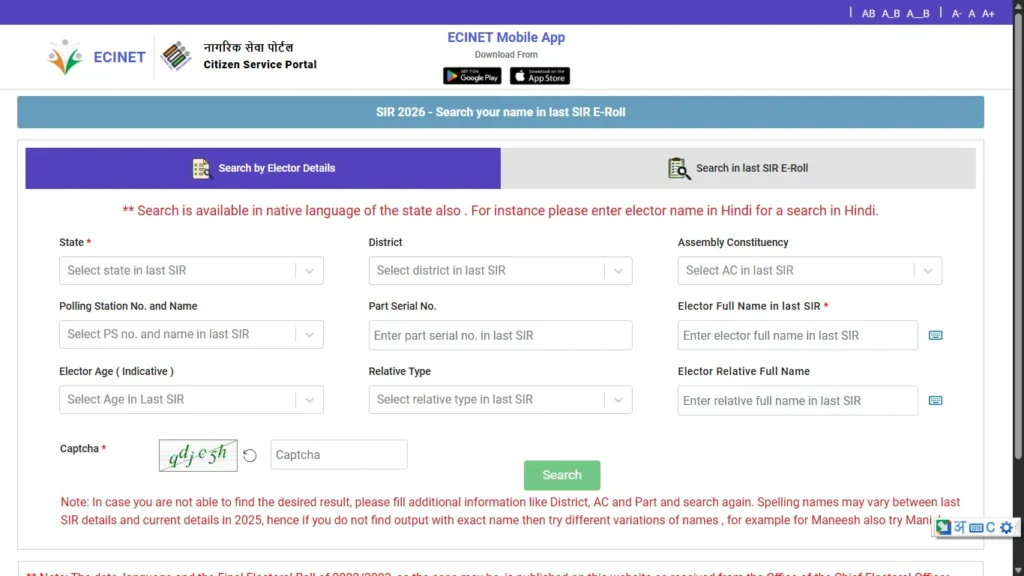This screenshot has width=1024, height=576.
Task: Open Polling Station No. and Name dropdown
Action: 191,334
